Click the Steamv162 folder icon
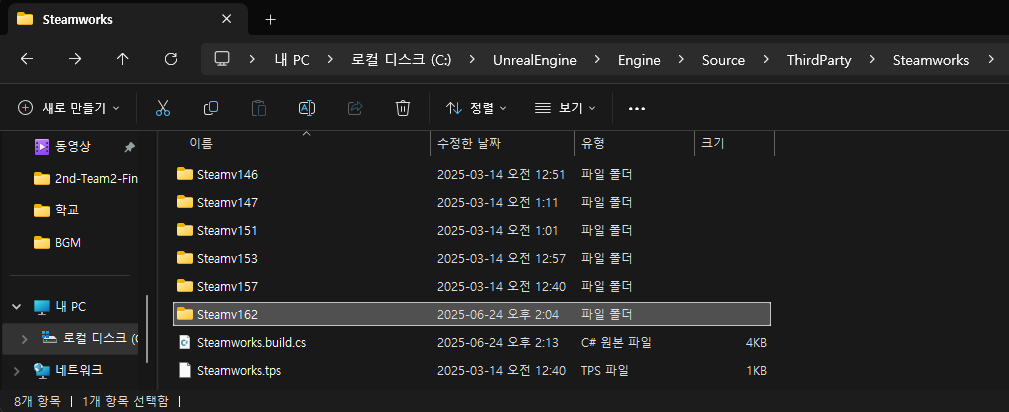 pos(185,314)
